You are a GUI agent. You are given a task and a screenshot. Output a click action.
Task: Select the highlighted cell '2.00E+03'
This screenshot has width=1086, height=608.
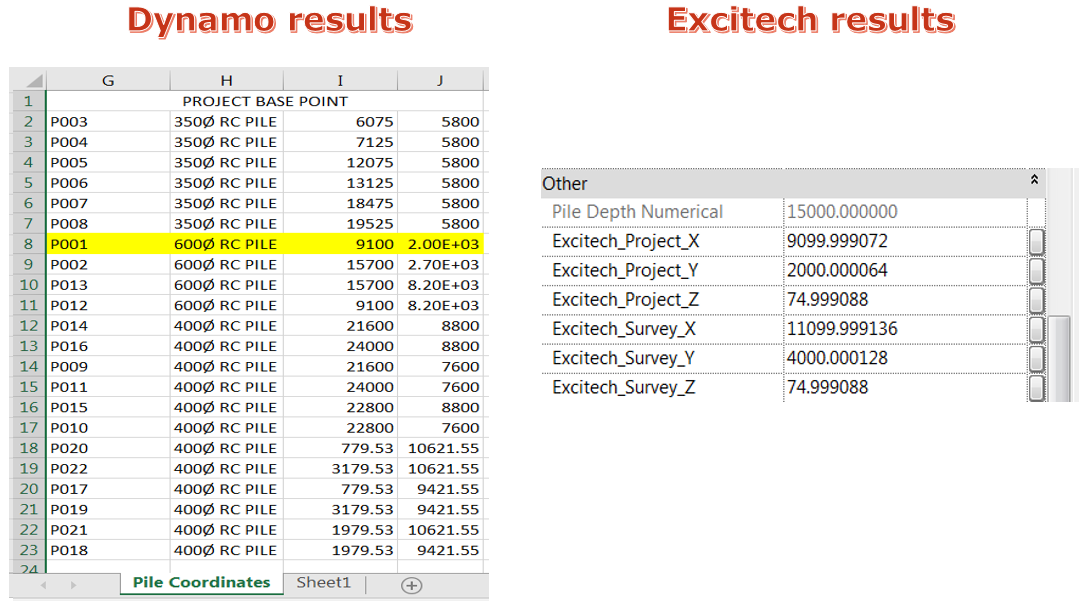(440, 244)
